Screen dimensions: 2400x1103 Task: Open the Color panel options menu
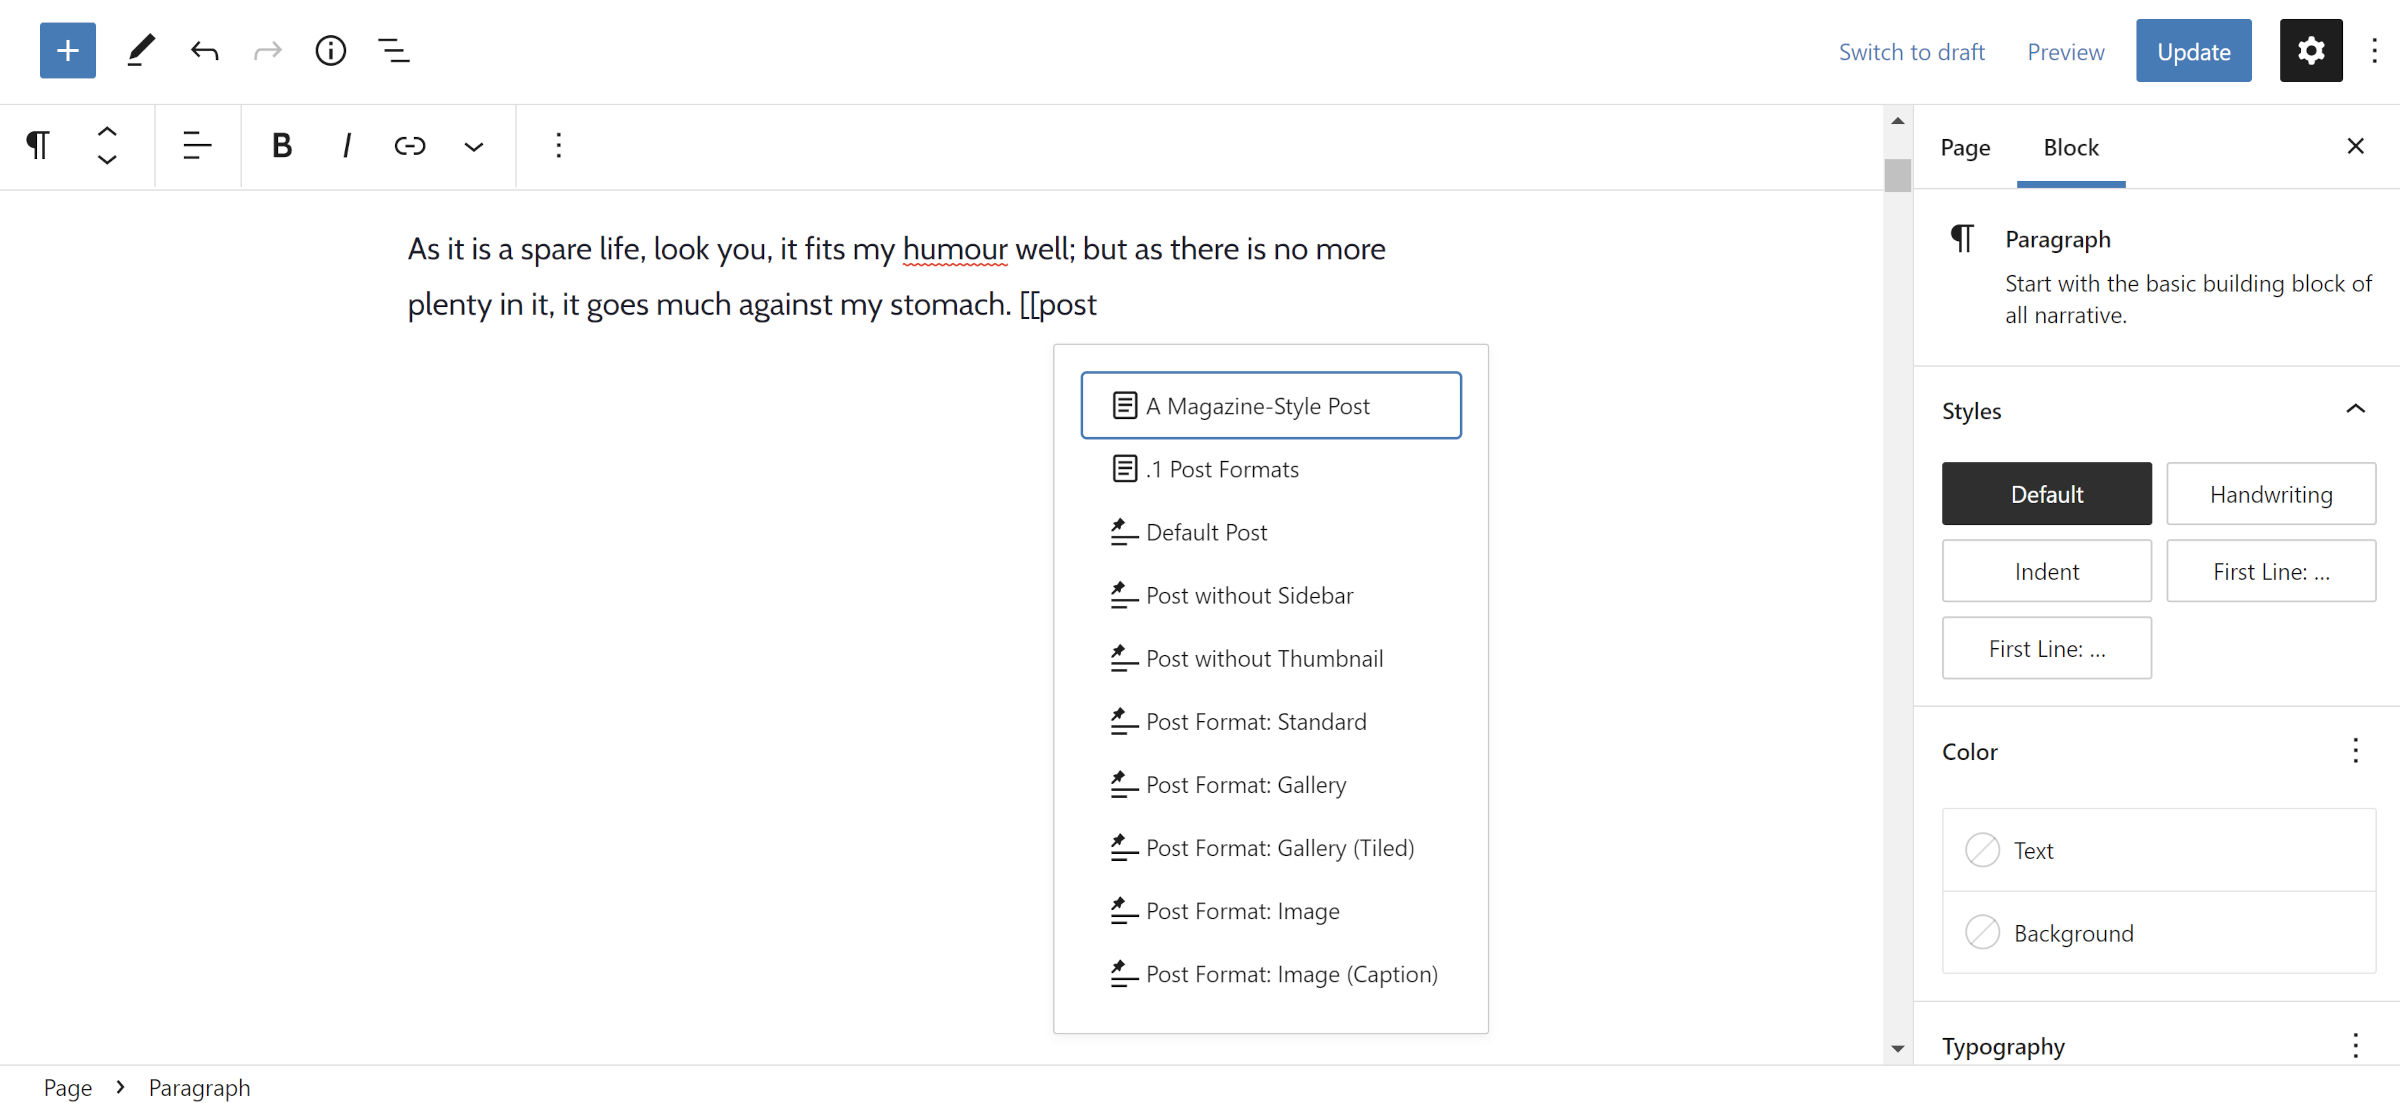pos(2355,751)
